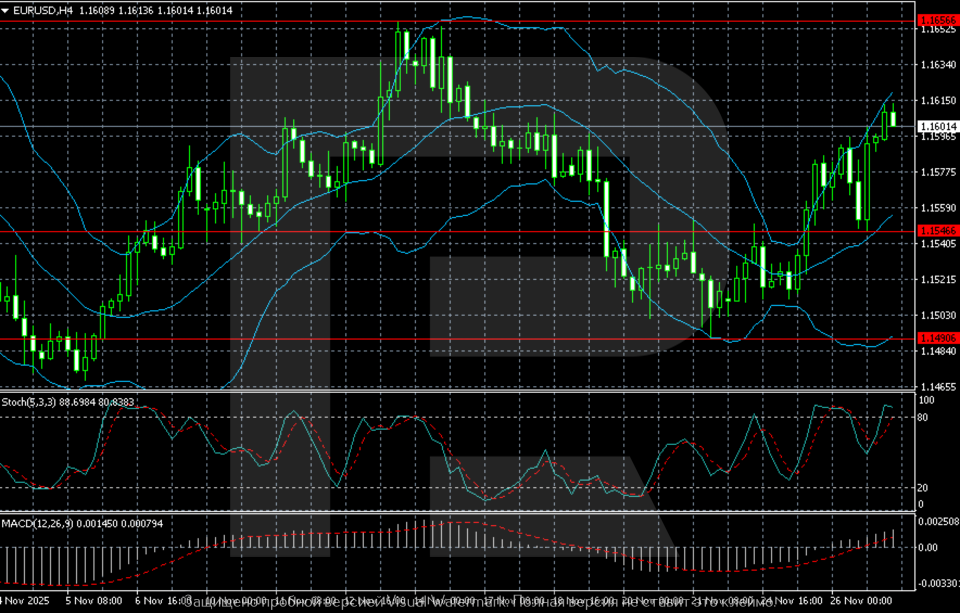The image size is (960, 613).
Task: Select the red 1.14906 price level tag
Action: (x=935, y=339)
